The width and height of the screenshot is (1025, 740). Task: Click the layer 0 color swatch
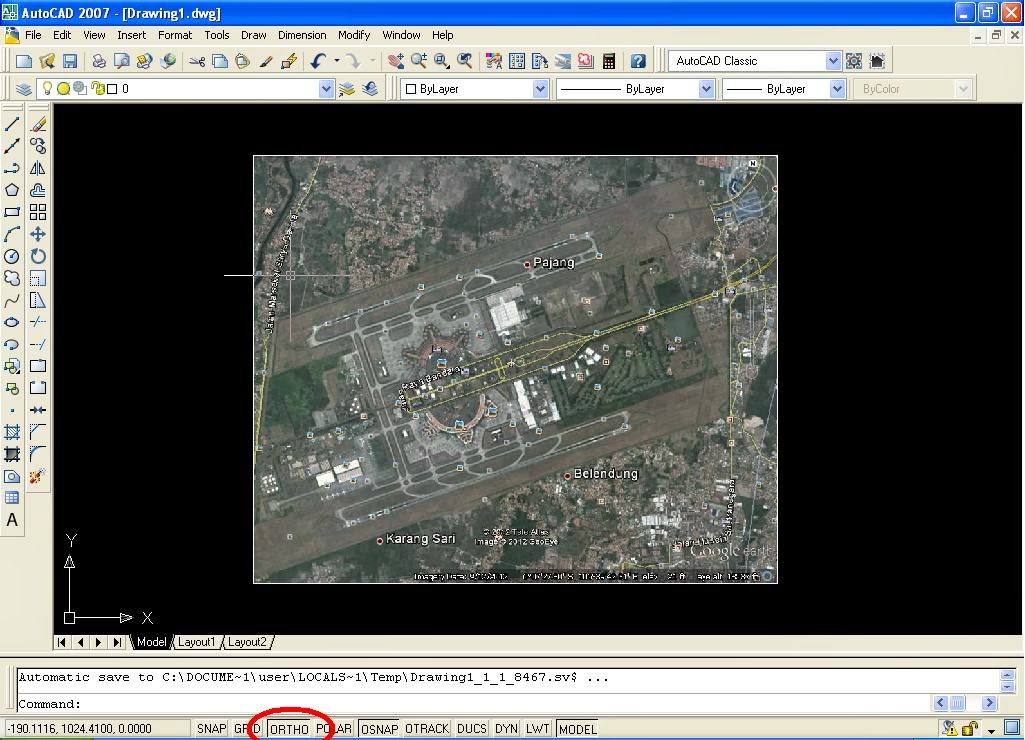pos(112,89)
